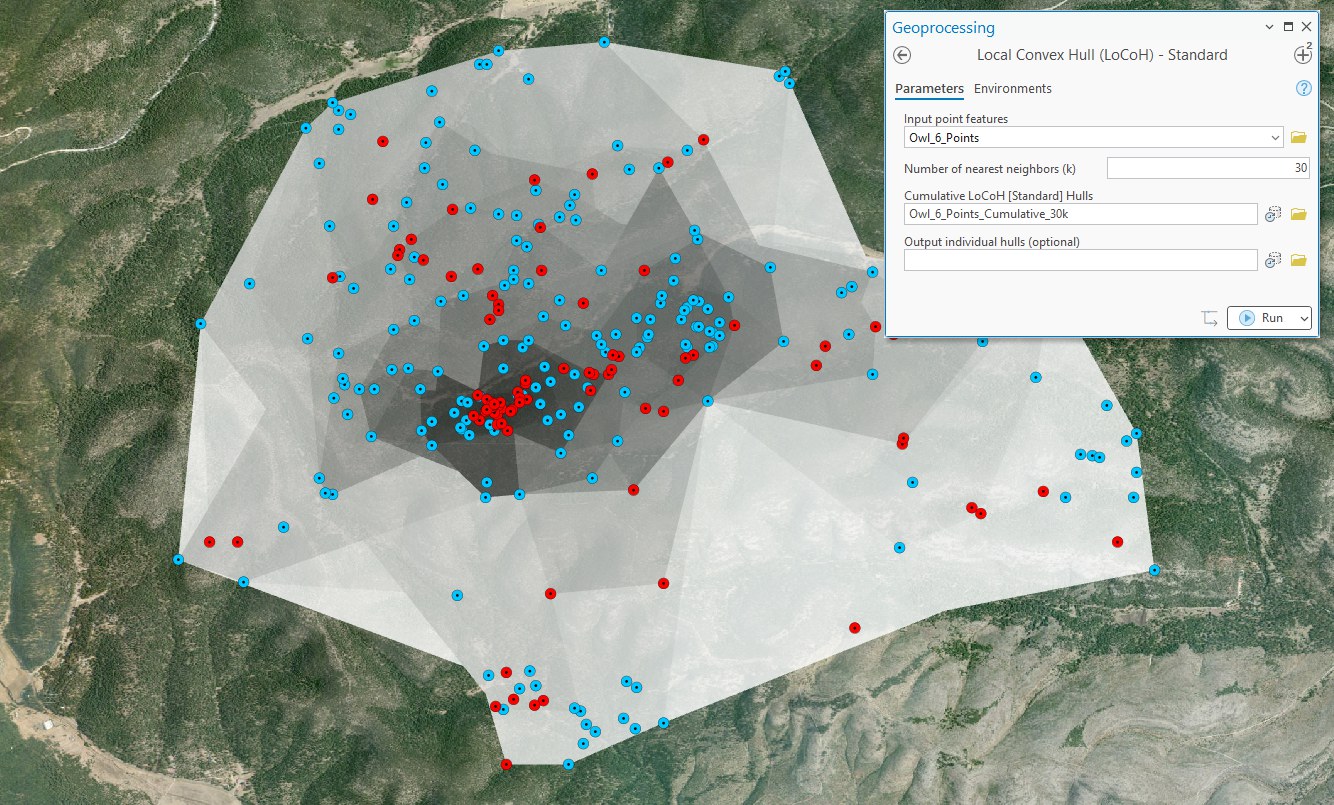Browse for Input point features folder
Viewport: 1334px width, 805px height.
coord(1299,137)
